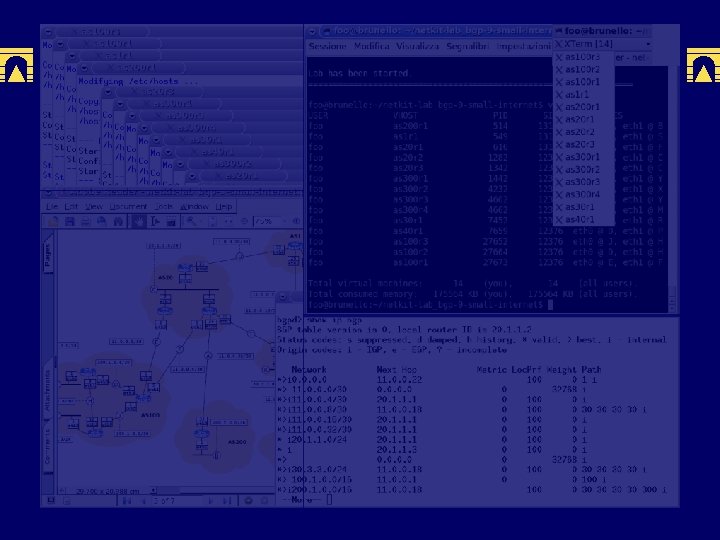
Task: Select as20r1 in the XTerm list
Action: point(583,119)
